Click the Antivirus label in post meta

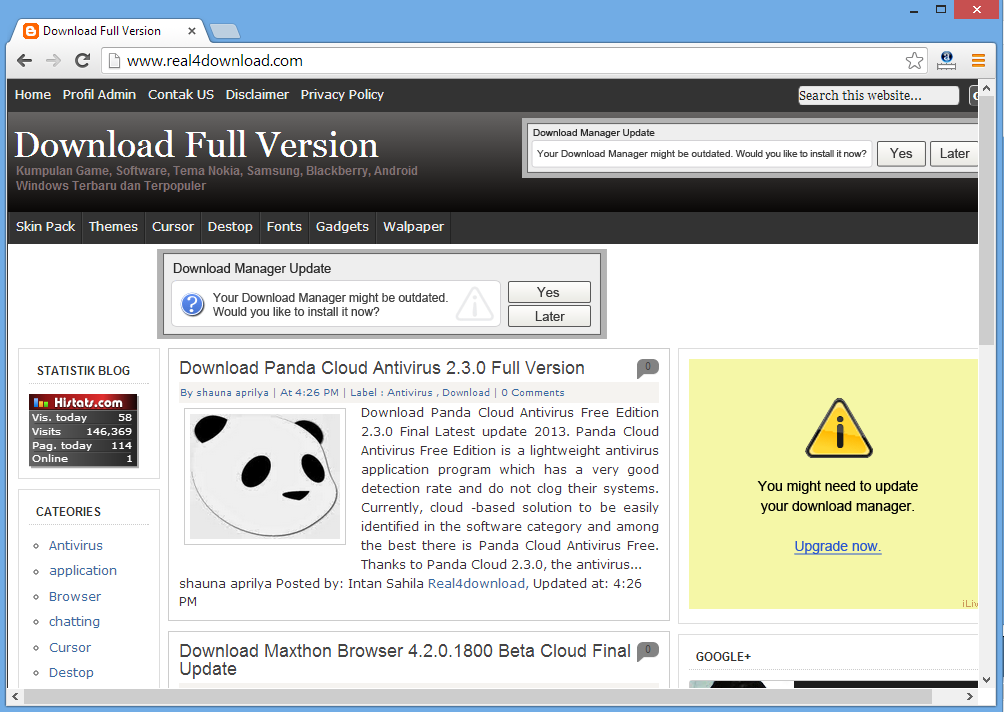point(410,392)
